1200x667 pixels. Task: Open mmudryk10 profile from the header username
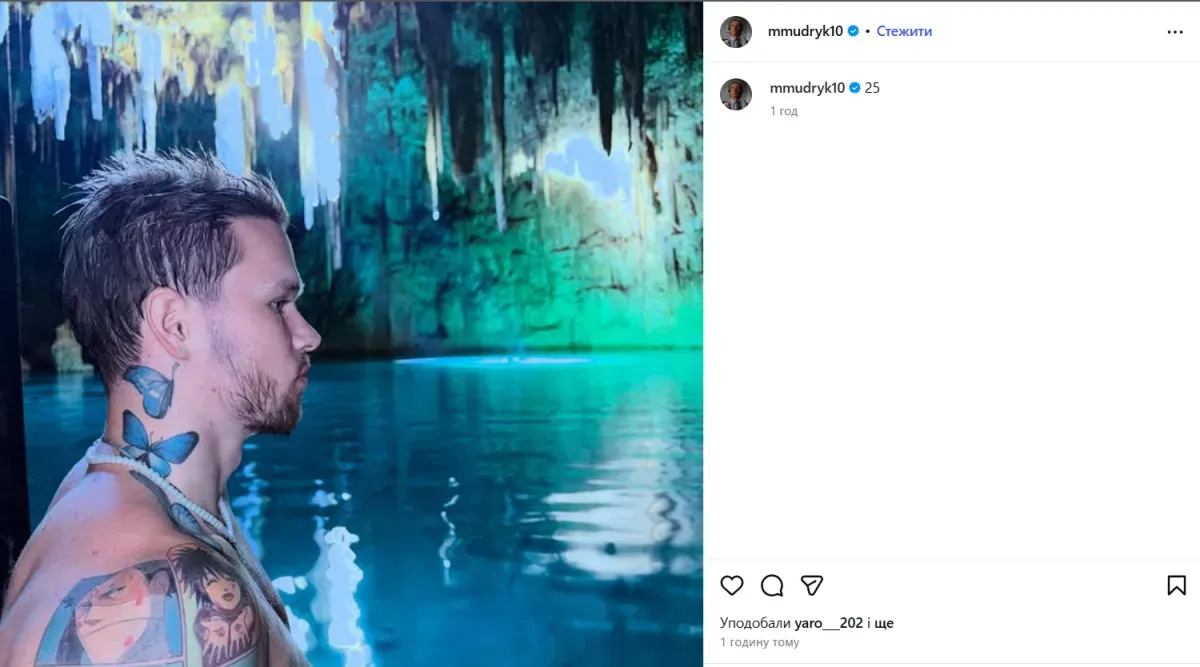click(x=805, y=31)
